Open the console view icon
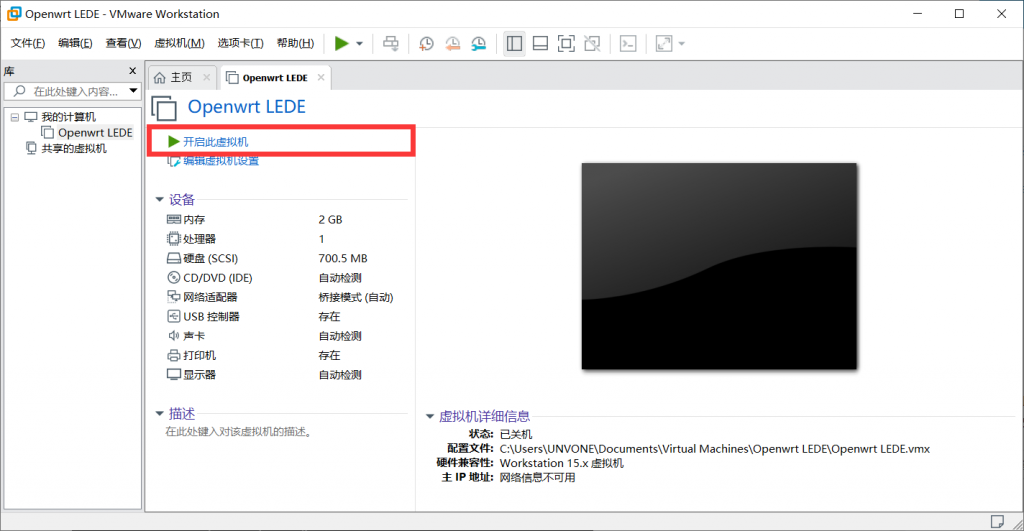Viewport: 1024px width, 531px height. click(628, 44)
